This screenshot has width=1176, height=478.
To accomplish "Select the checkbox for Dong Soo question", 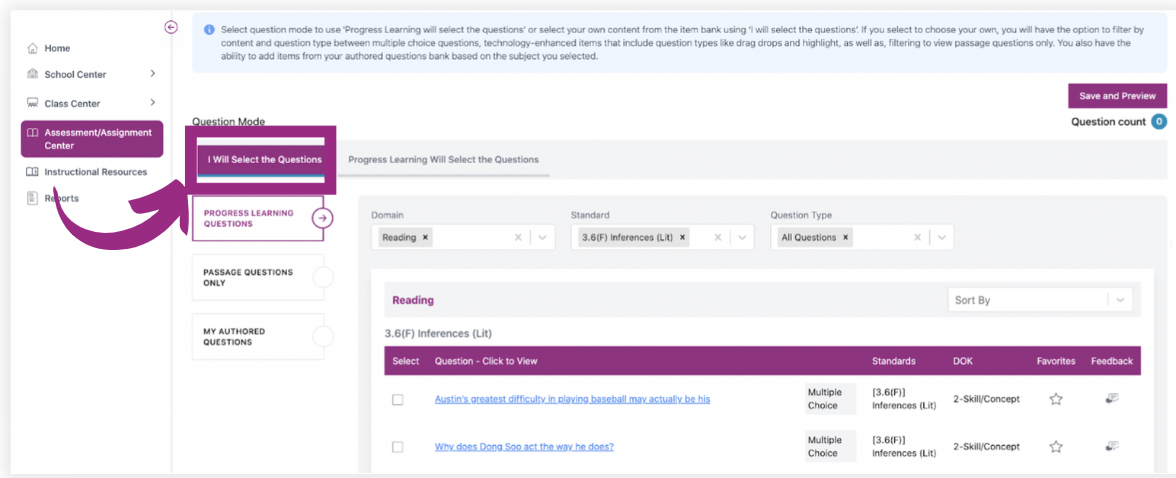I will (x=398, y=447).
